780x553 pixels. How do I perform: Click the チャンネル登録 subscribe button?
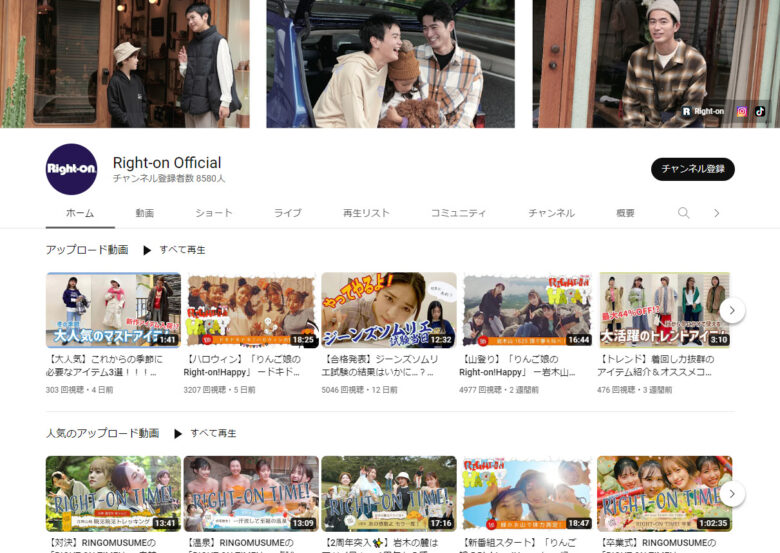pos(692,169)
